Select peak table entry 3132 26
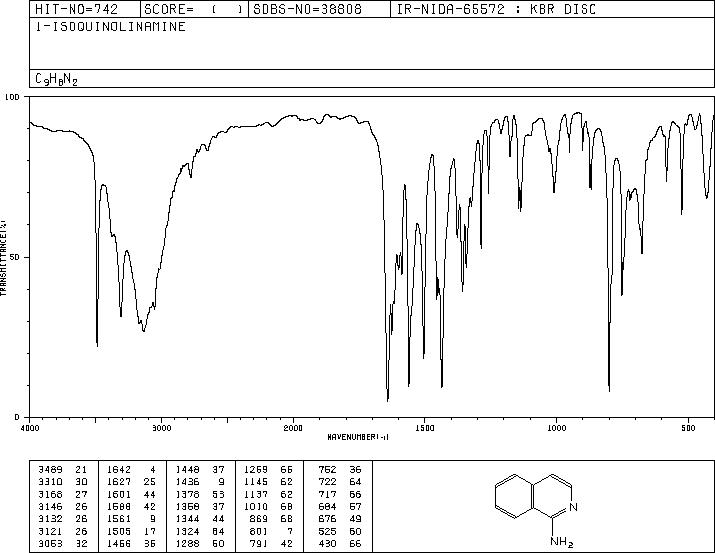The width and height of the screenshot is (715, 553). (x=63, y=519)
